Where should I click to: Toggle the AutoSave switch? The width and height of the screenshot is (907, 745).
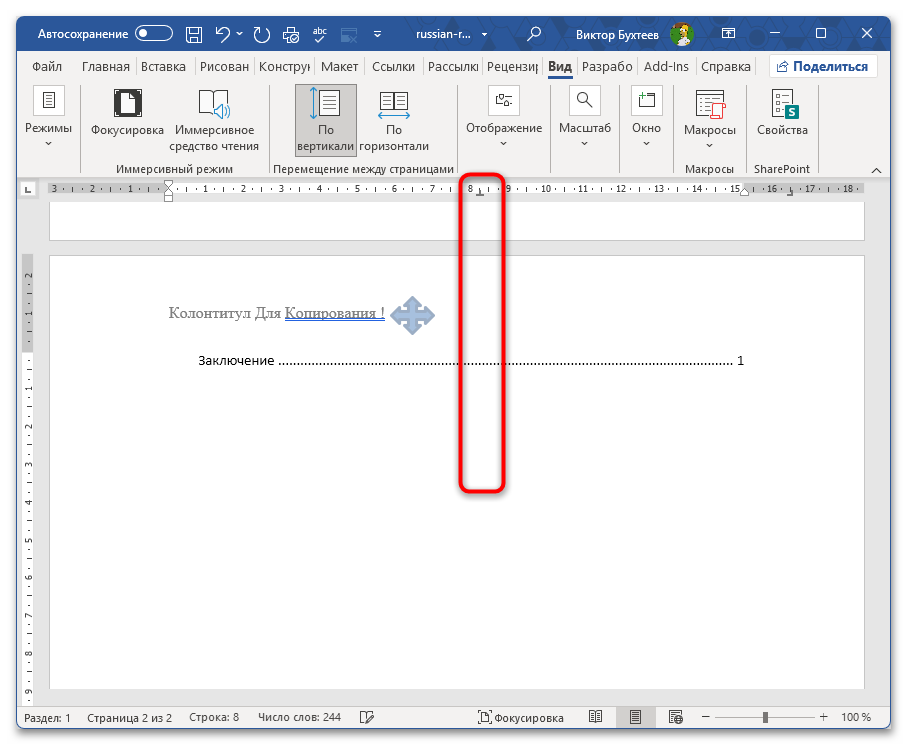(x=154, y=34)
